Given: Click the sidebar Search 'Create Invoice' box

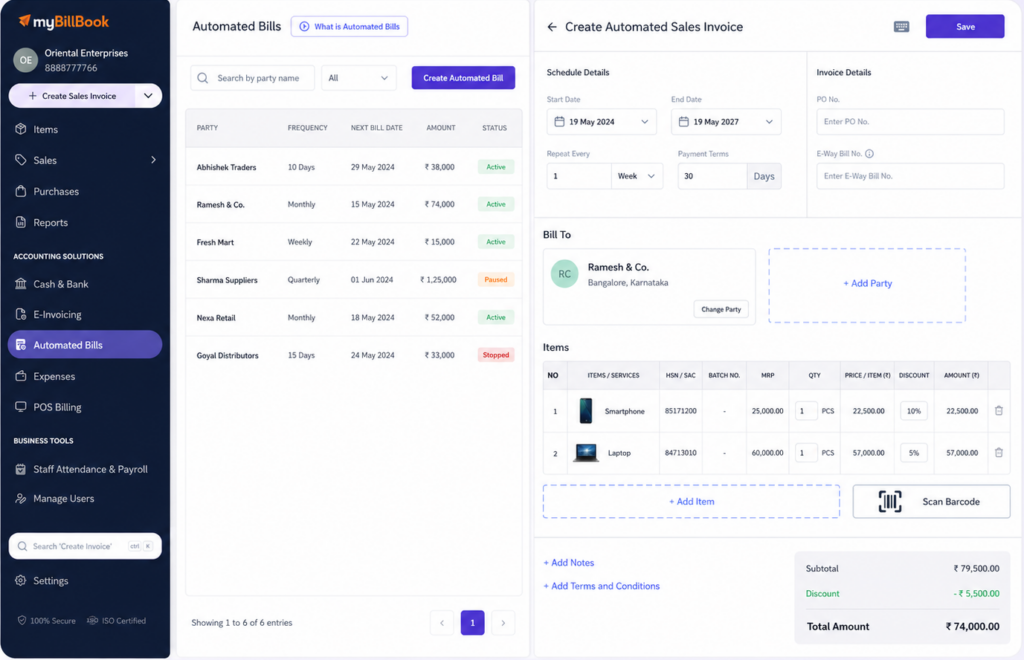Looking at the screenshot, I should (x=85, y=546).
